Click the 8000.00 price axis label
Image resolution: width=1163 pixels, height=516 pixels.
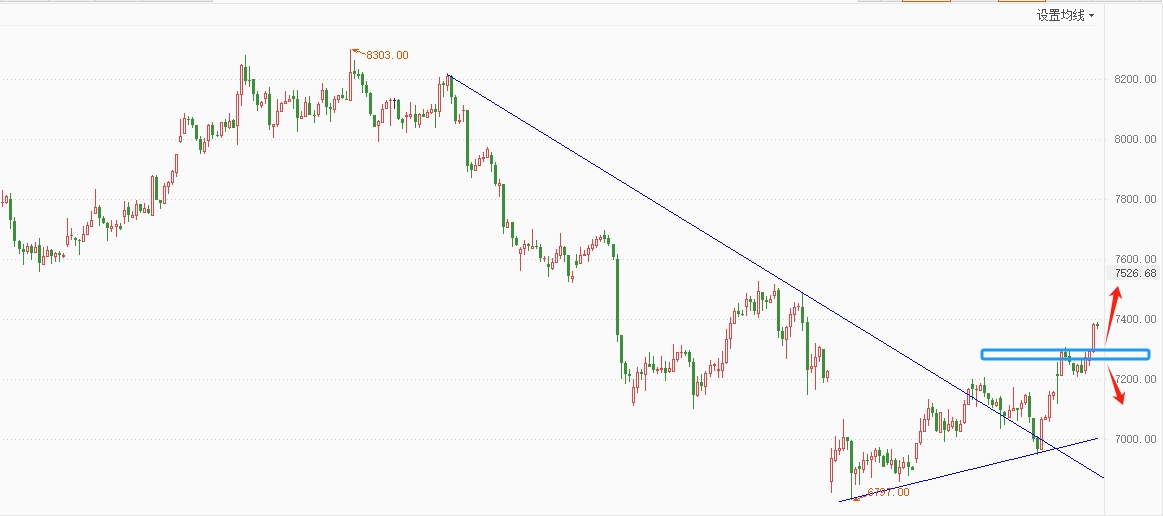click(x=1136, y=139)
